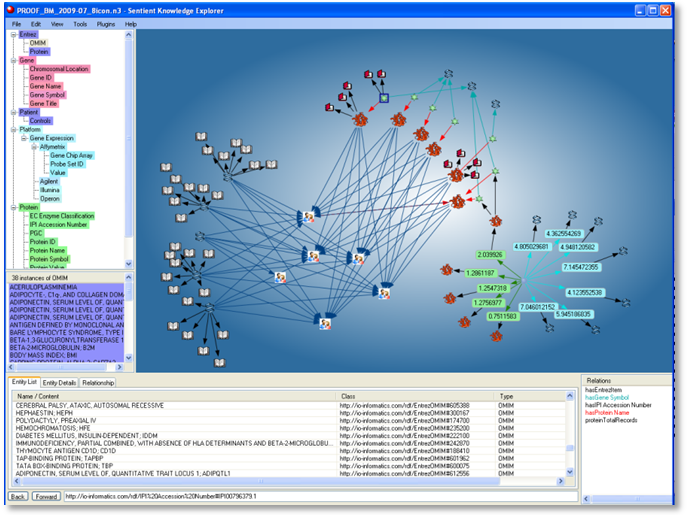Collapse the Gene Expression tree branch
687x515 pixels.
25,138
